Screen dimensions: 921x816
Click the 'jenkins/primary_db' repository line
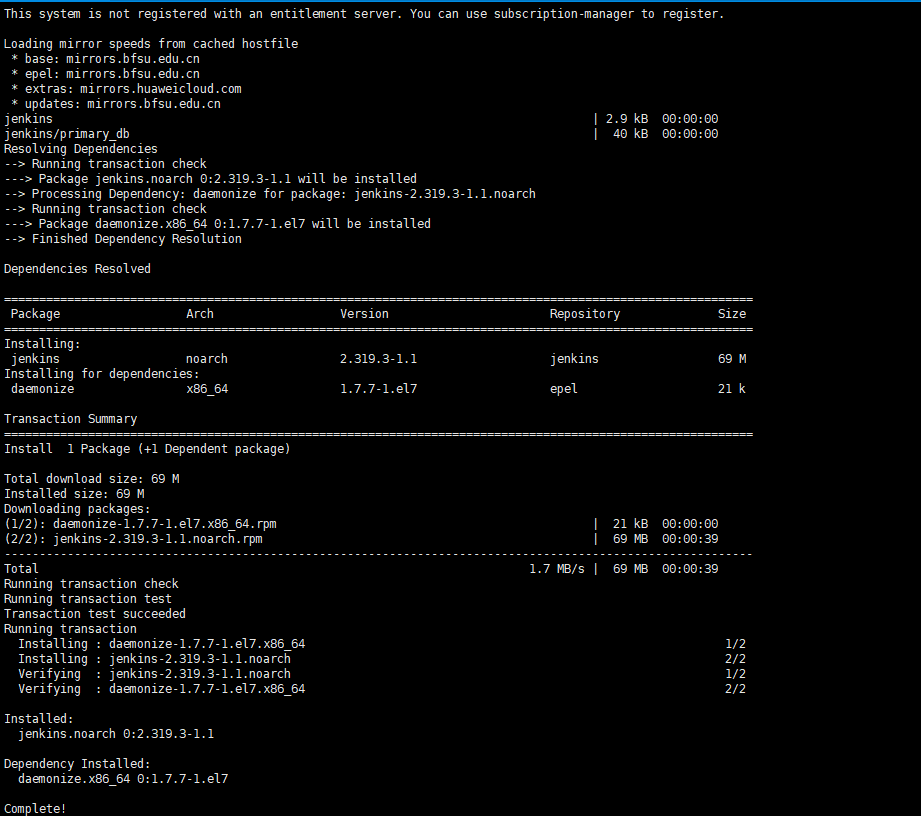(x=67, y=134)
